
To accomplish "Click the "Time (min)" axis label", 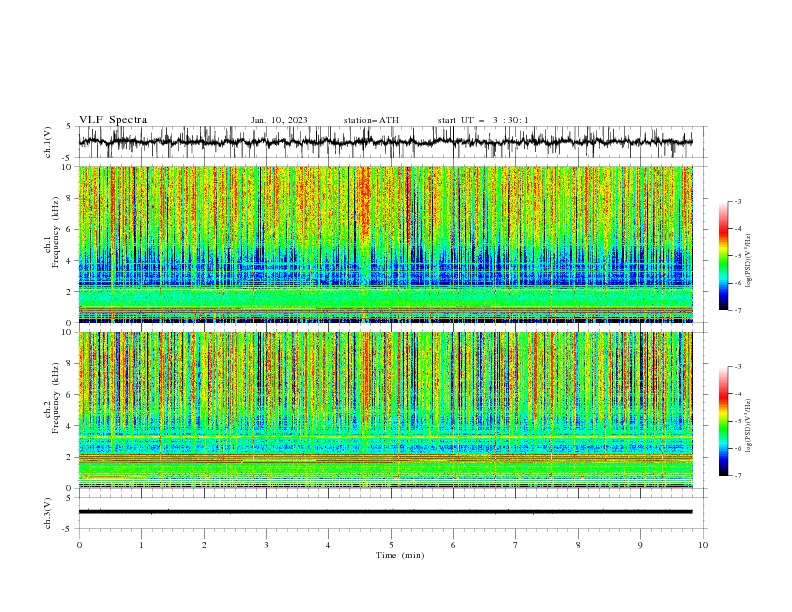I will point(400,555).
